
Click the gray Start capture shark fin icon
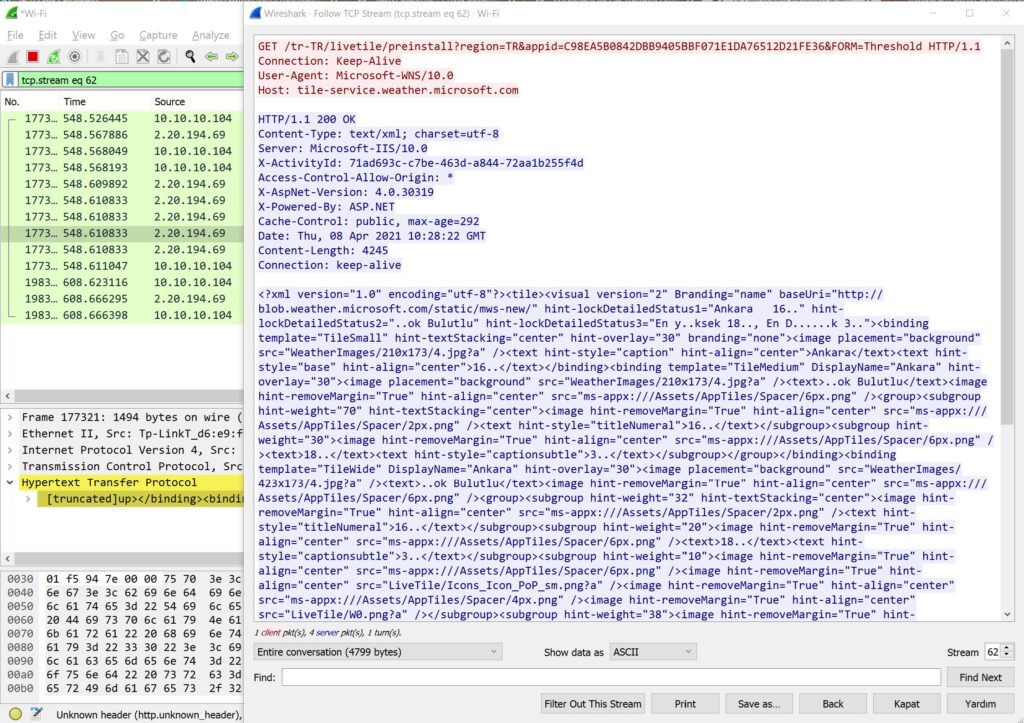click(12, 57)
